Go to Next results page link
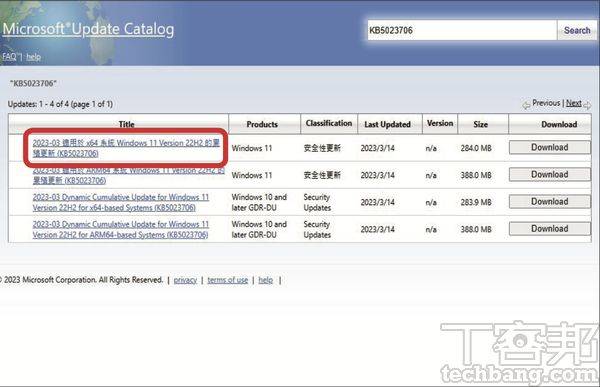Screen dimensions: 600x387 tap(573, 103)
